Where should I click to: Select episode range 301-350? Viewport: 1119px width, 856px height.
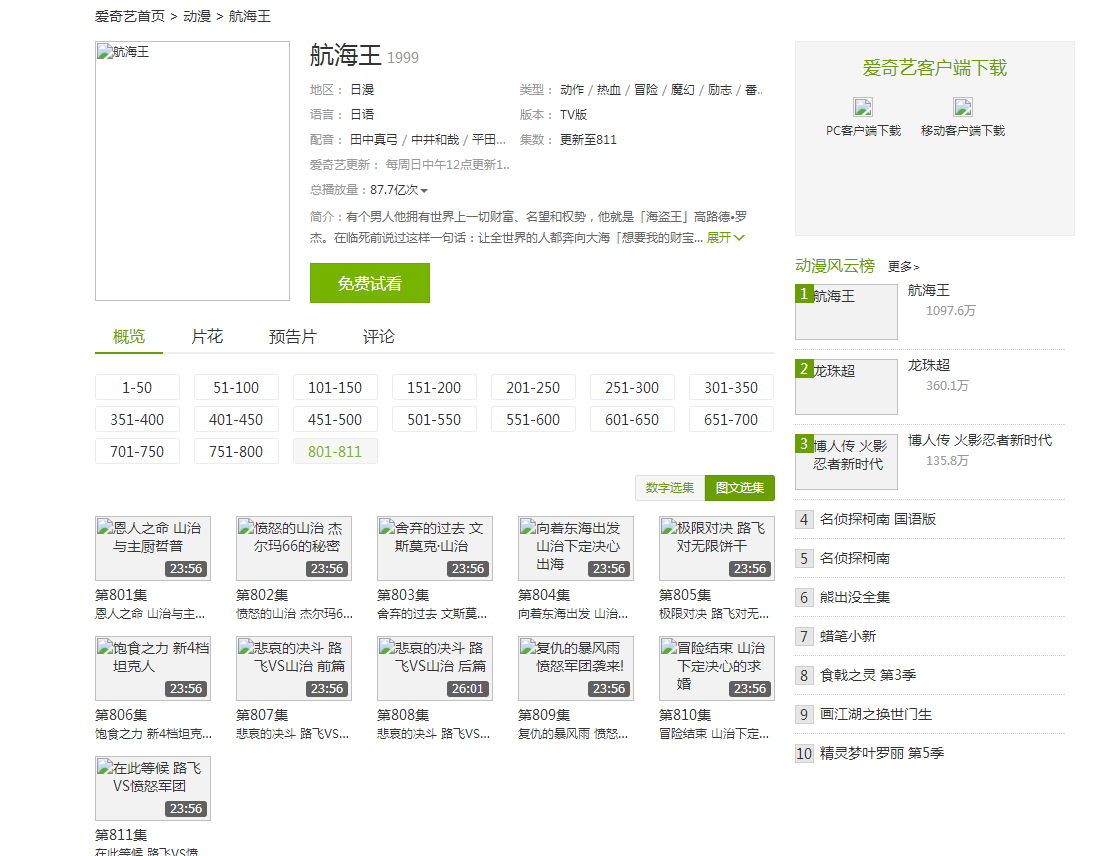coord(731,387)
